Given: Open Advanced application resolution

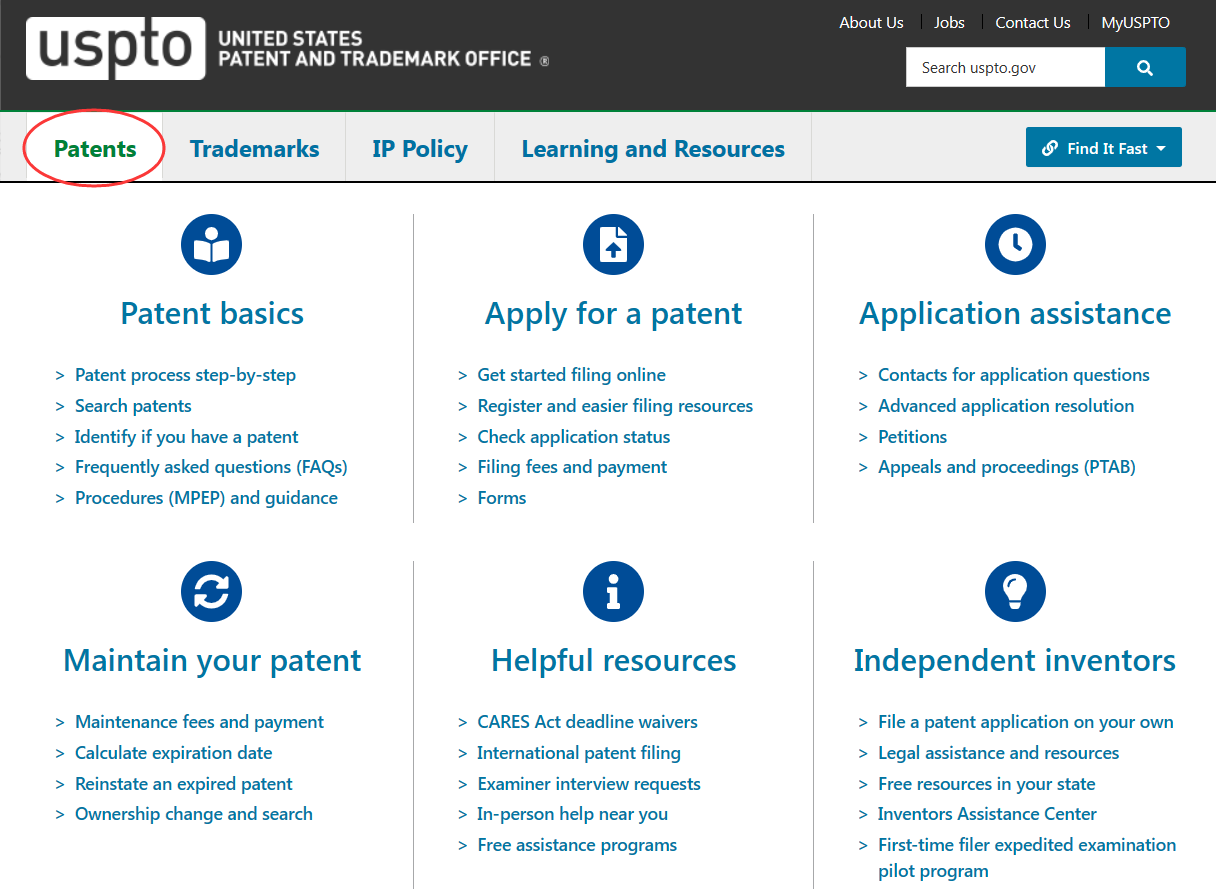Looking at the screenshot, I should 1006,406.
